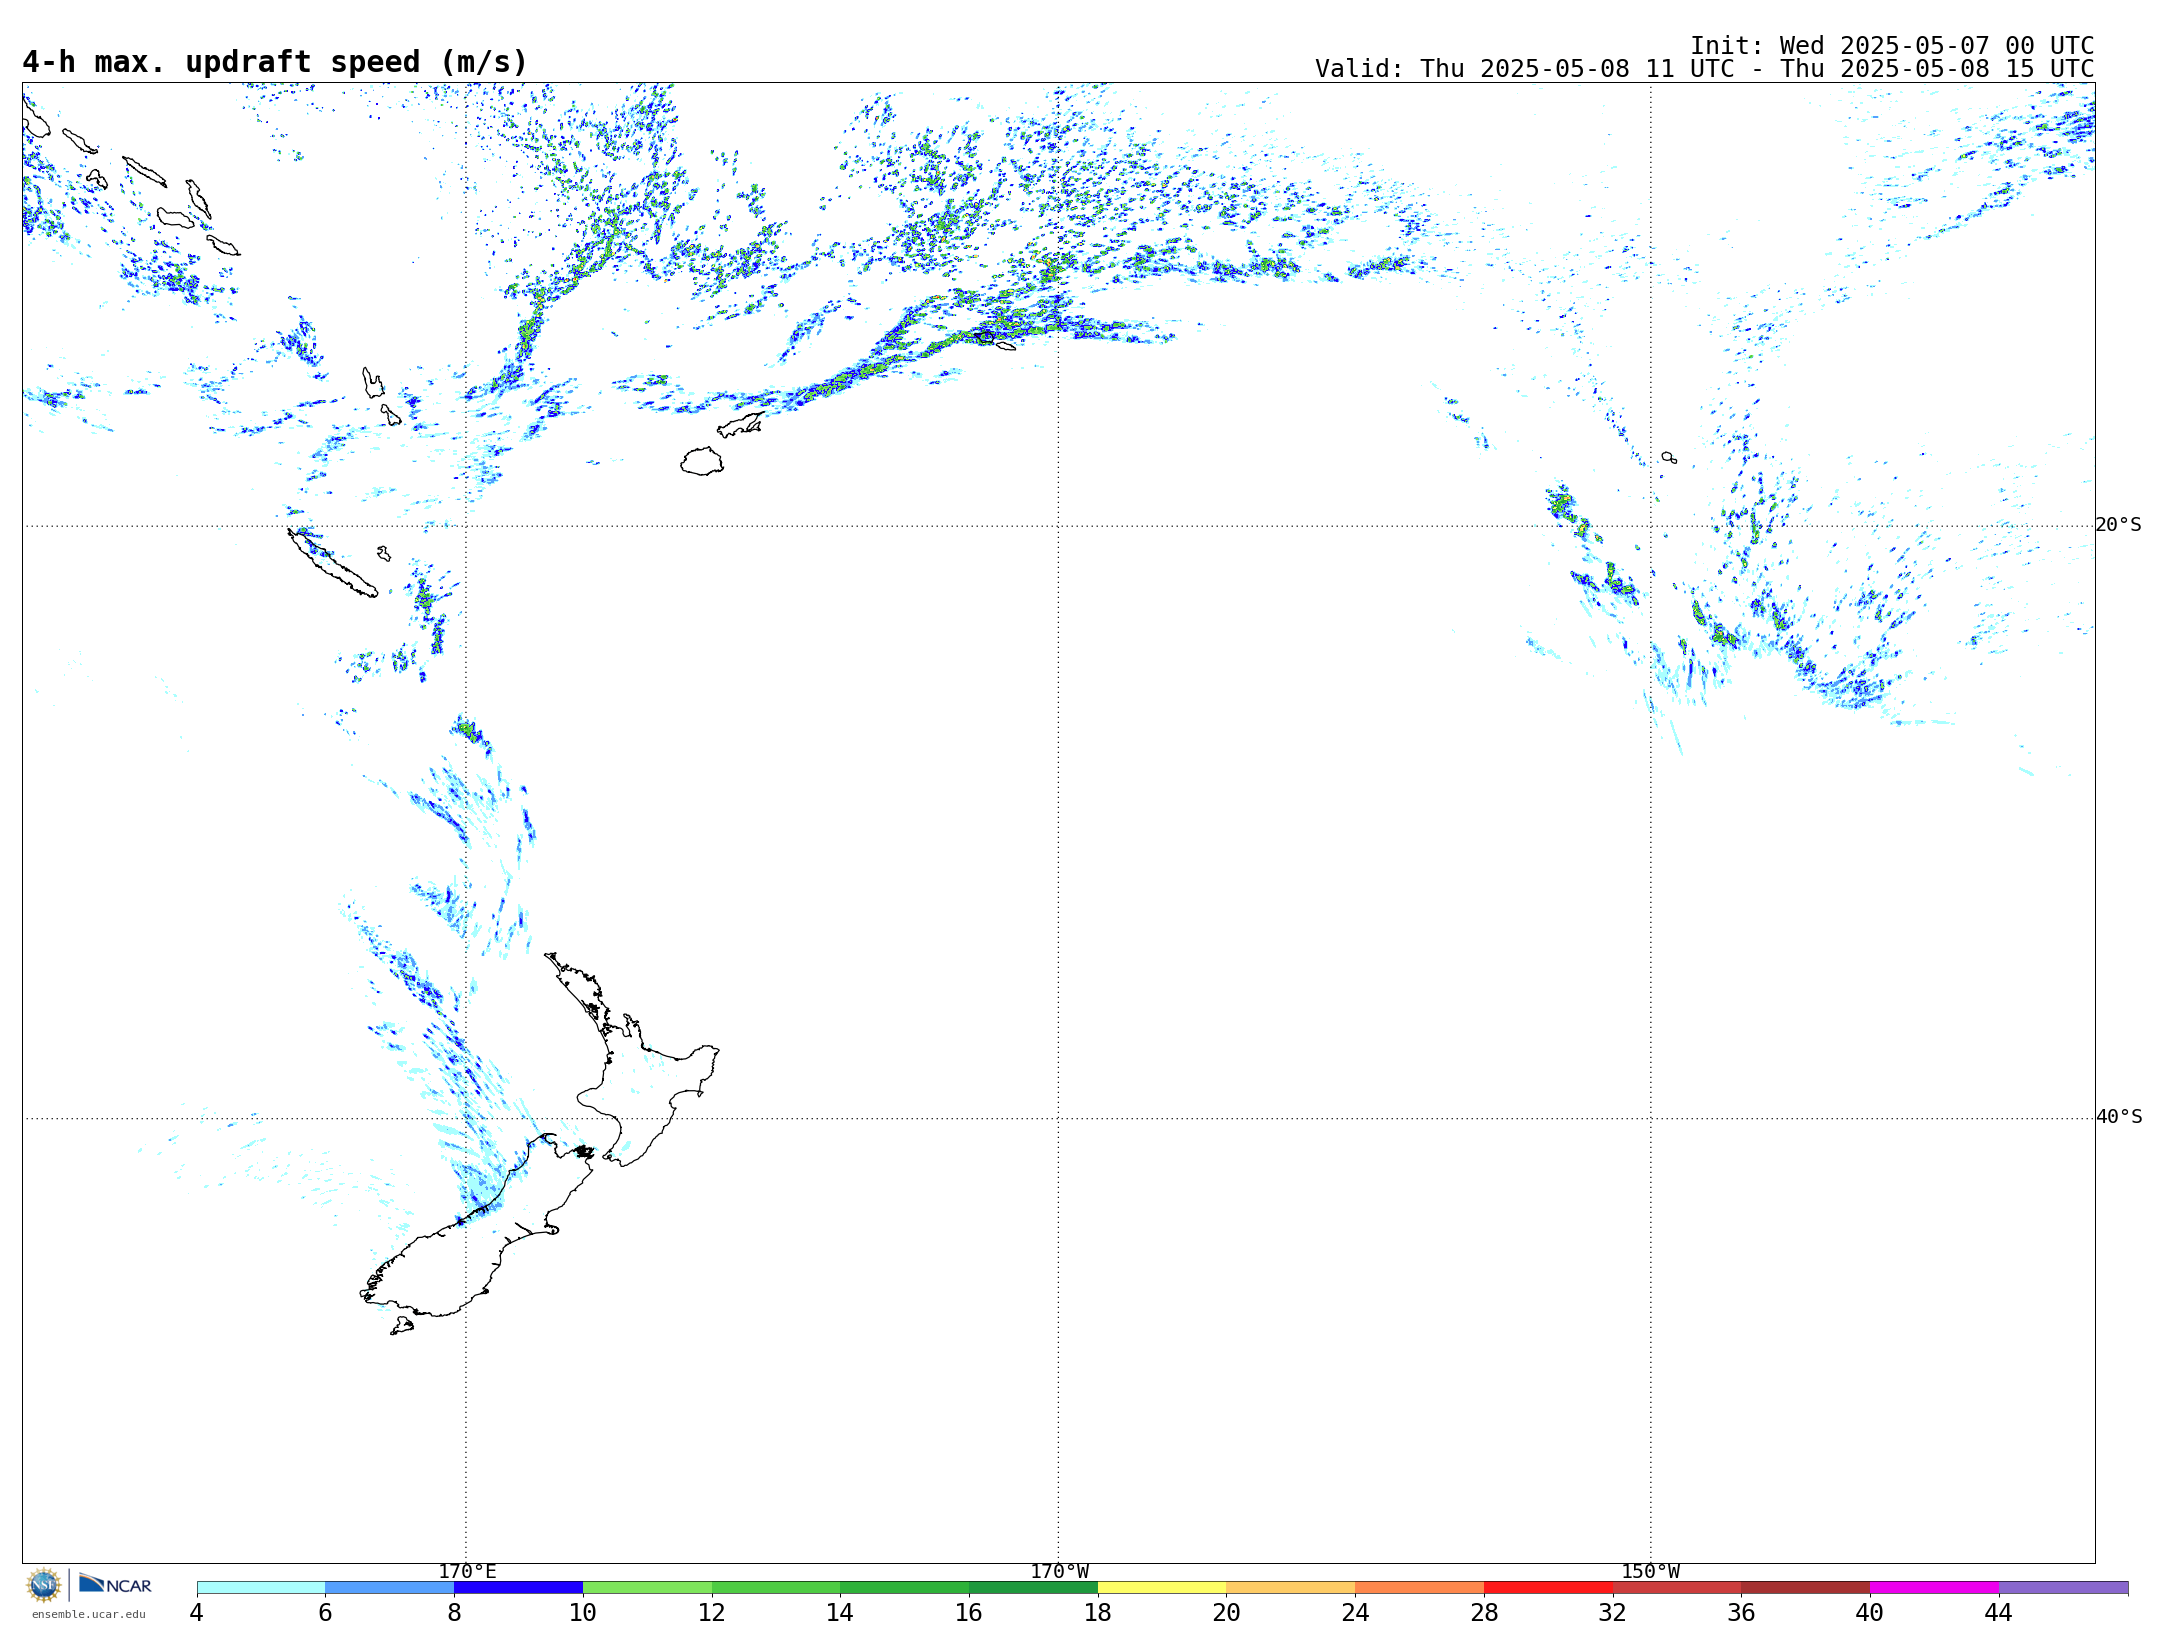Click colorbar tick label 44

coord(1999,1612)
